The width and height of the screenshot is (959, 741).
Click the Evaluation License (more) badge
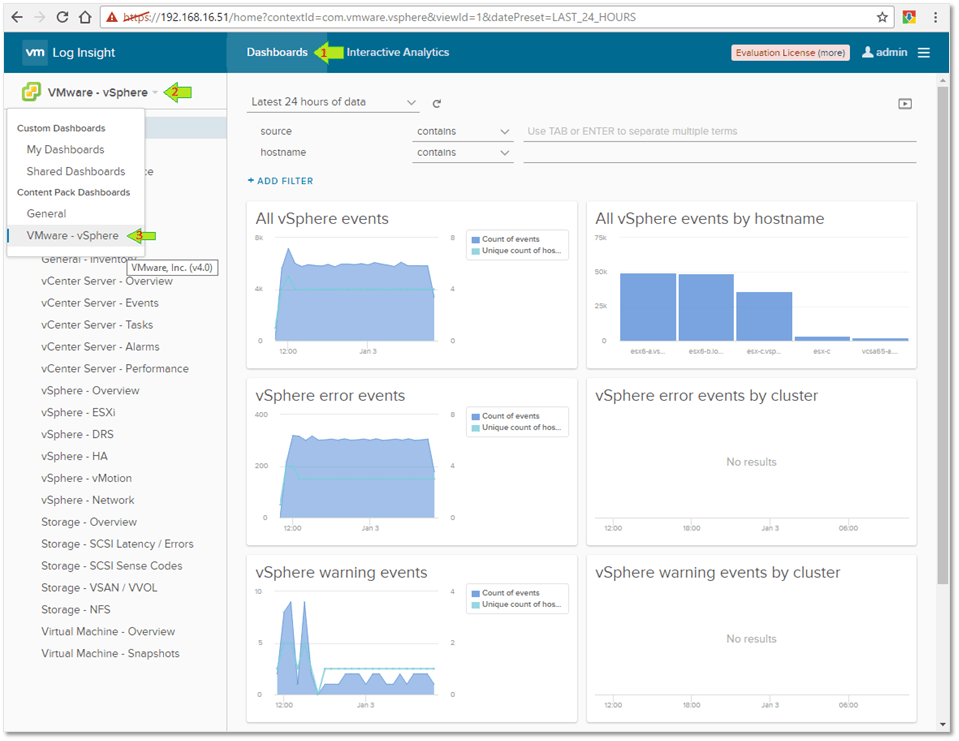point(790,53)
